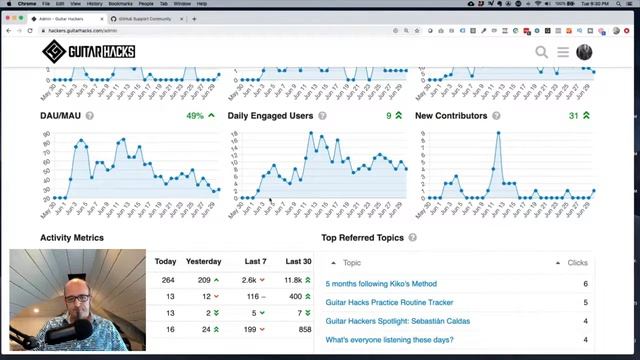This screenshot has width=640, height=360.
Task: Click the New Contributors chart peak point
Action: [498, 133]
